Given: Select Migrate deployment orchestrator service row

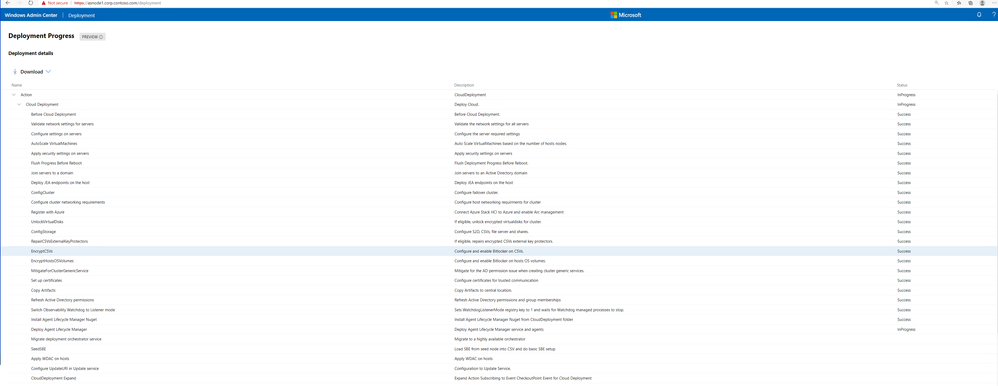Looking at the screenshot, I should (x=499, y=340).
